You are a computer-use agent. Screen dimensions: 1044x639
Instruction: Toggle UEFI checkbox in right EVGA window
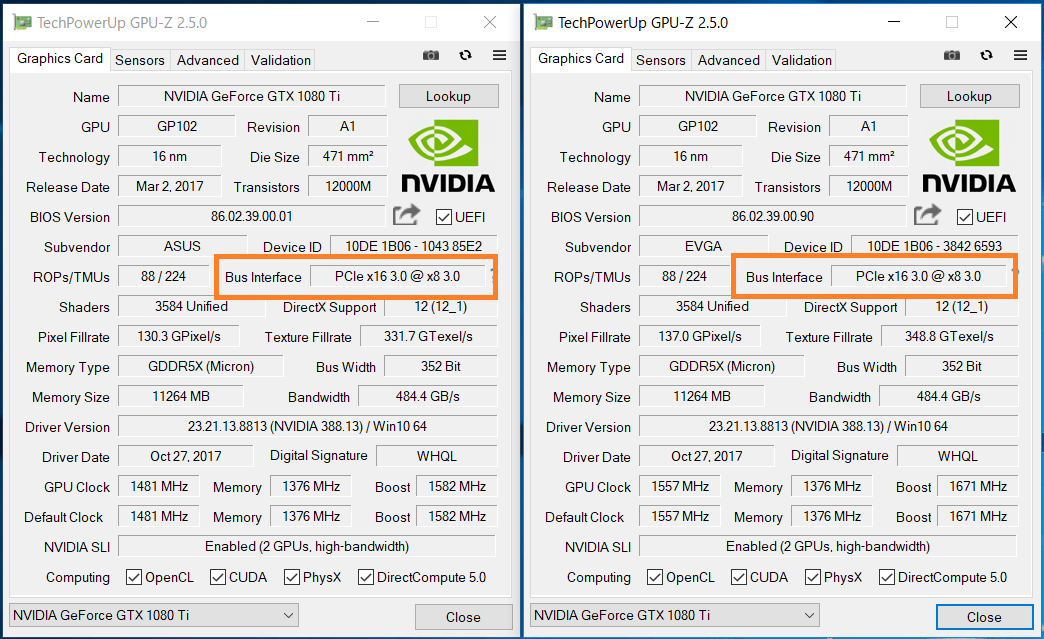[964, 217]
